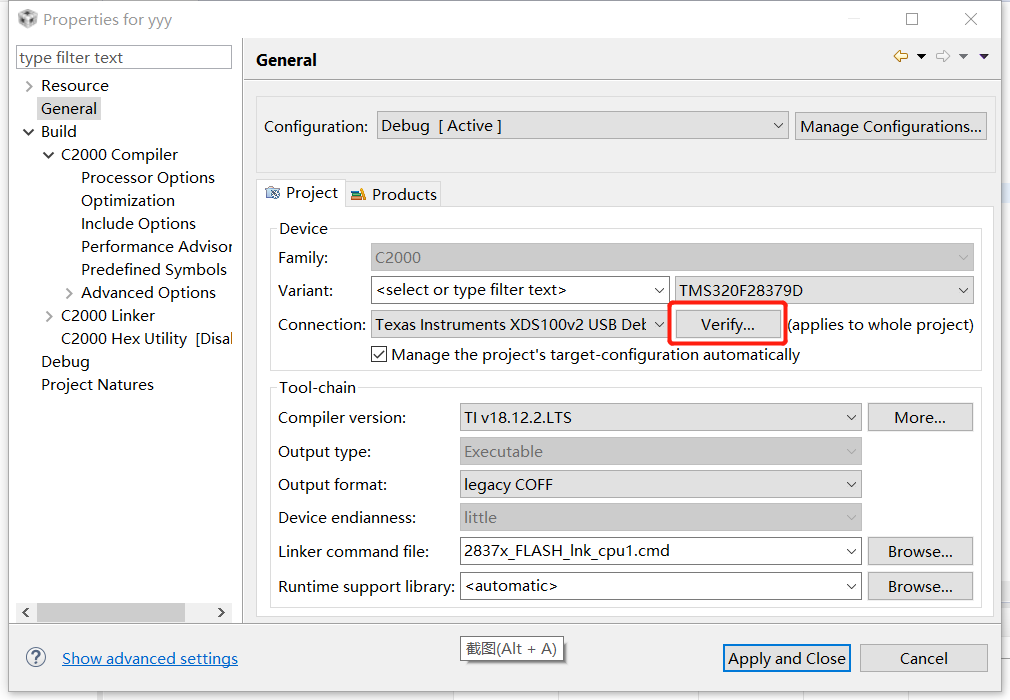Expand the C2000 Linker node
This screenshot has width=1010, height=700.
[x=49, y=316]
